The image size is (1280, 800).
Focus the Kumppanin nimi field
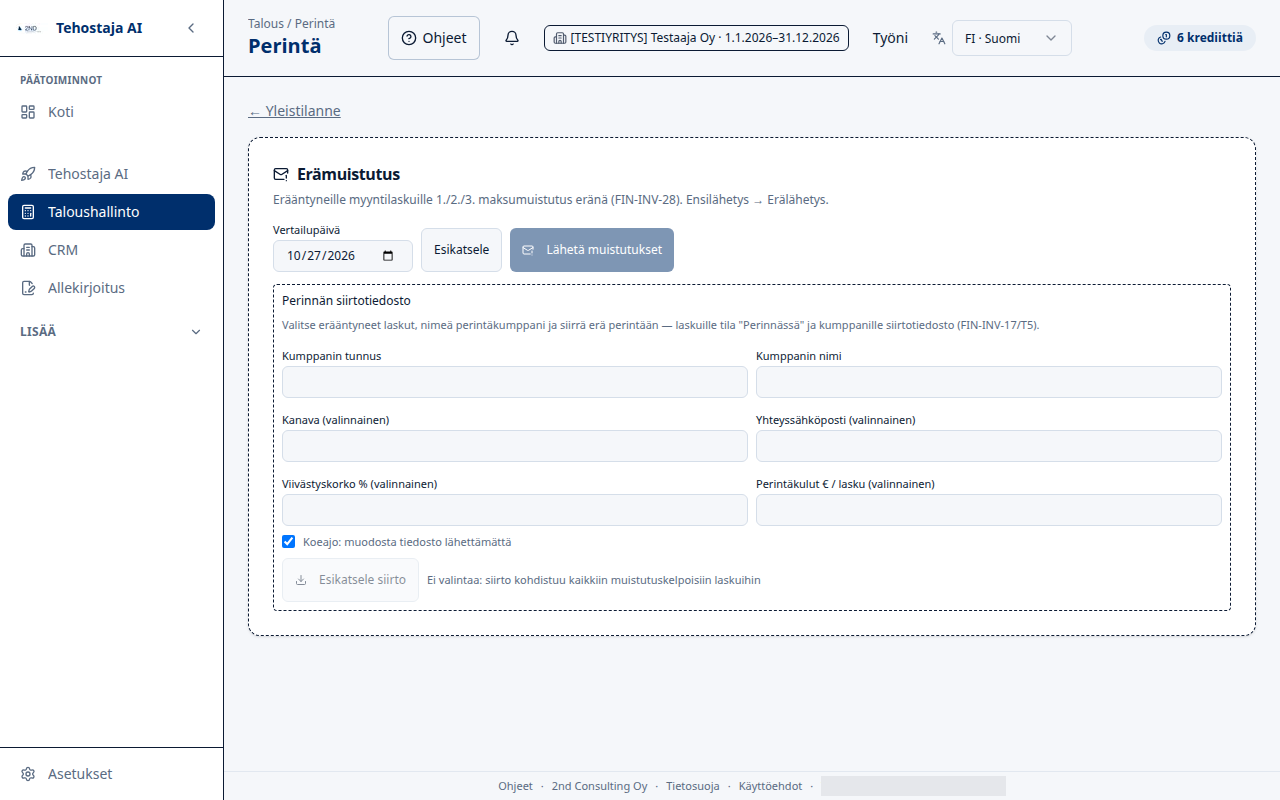(989, 382)
